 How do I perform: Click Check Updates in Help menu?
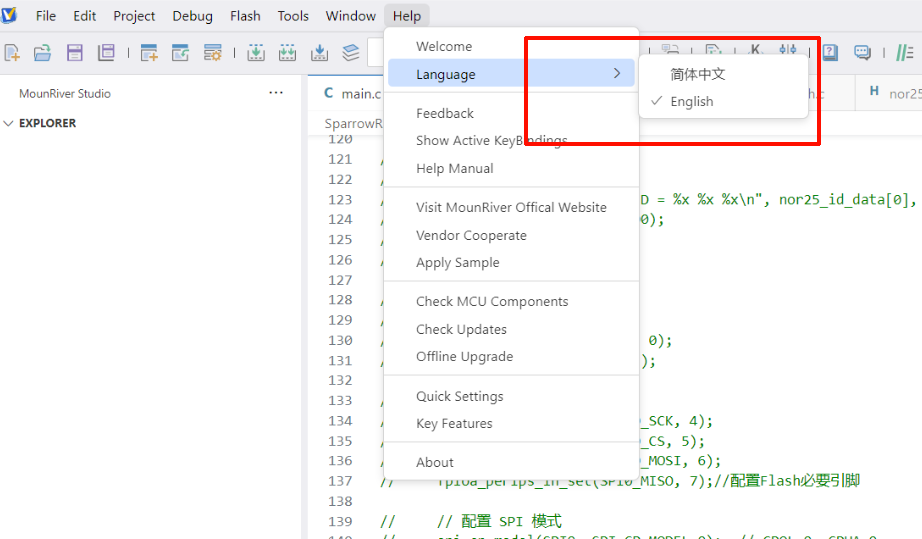[x=461, y=329]
